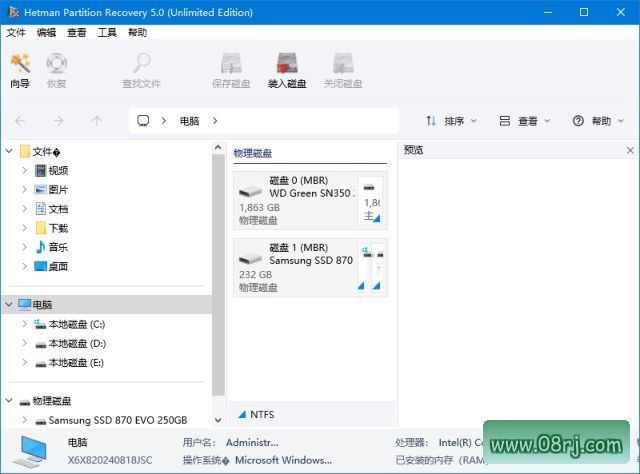The image size is (640, 474).
Task: Expand the 视频 tree node
Action: click(24, 170)
